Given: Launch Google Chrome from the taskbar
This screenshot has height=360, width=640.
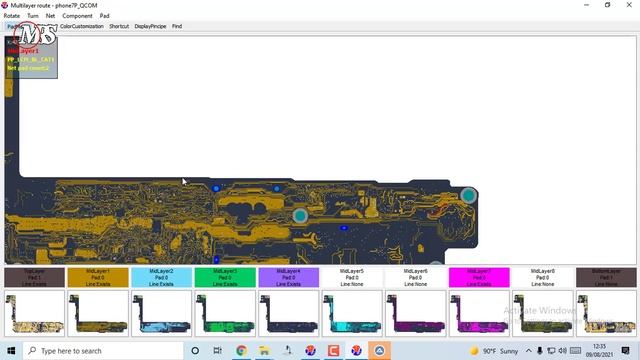Looking at the screenshot, I should [241, 351].
